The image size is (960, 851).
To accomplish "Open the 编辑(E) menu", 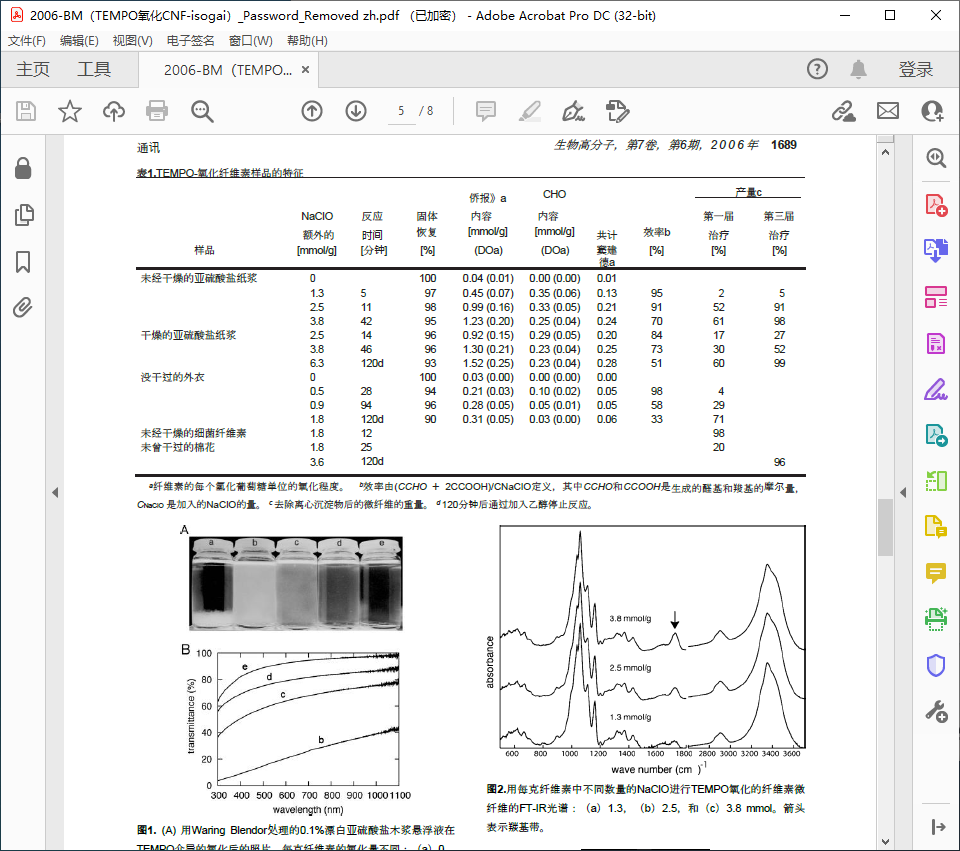I will (x=79, y=41).
